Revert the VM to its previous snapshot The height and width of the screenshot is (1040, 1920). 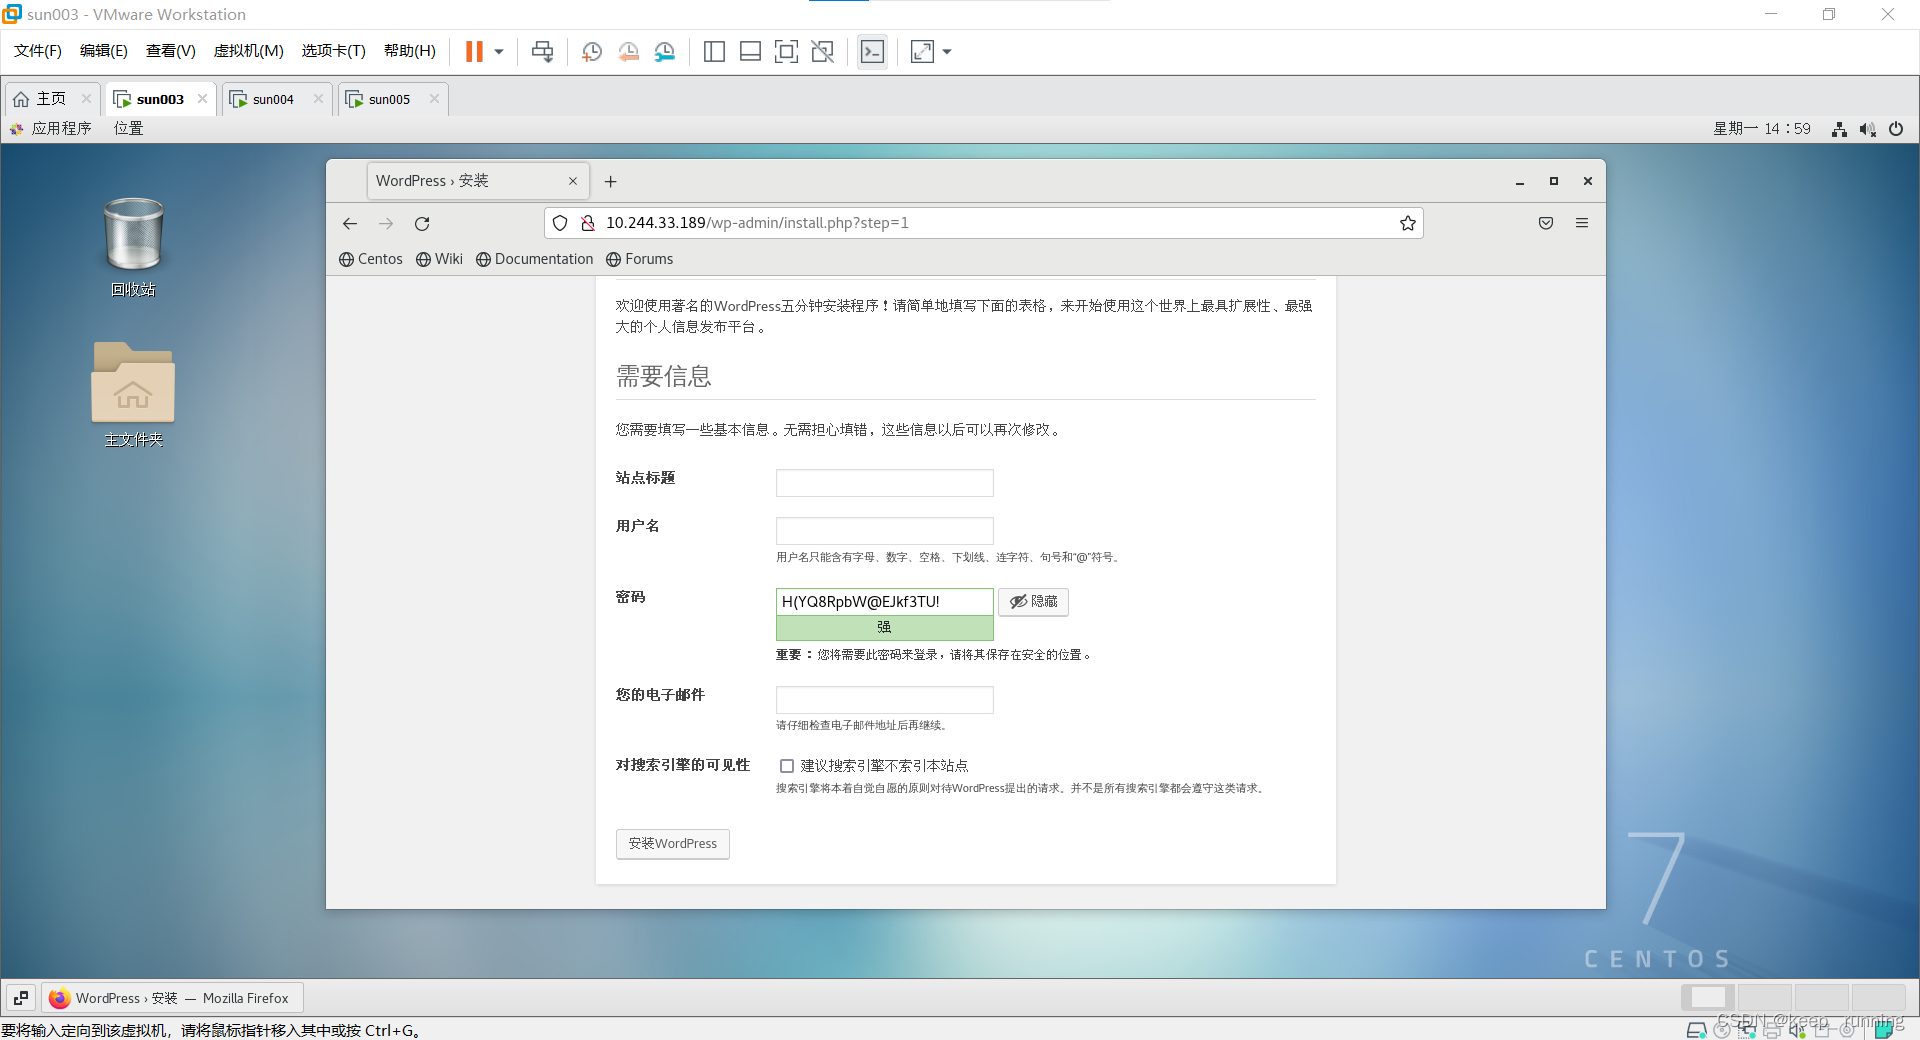[x=628, y=51]
